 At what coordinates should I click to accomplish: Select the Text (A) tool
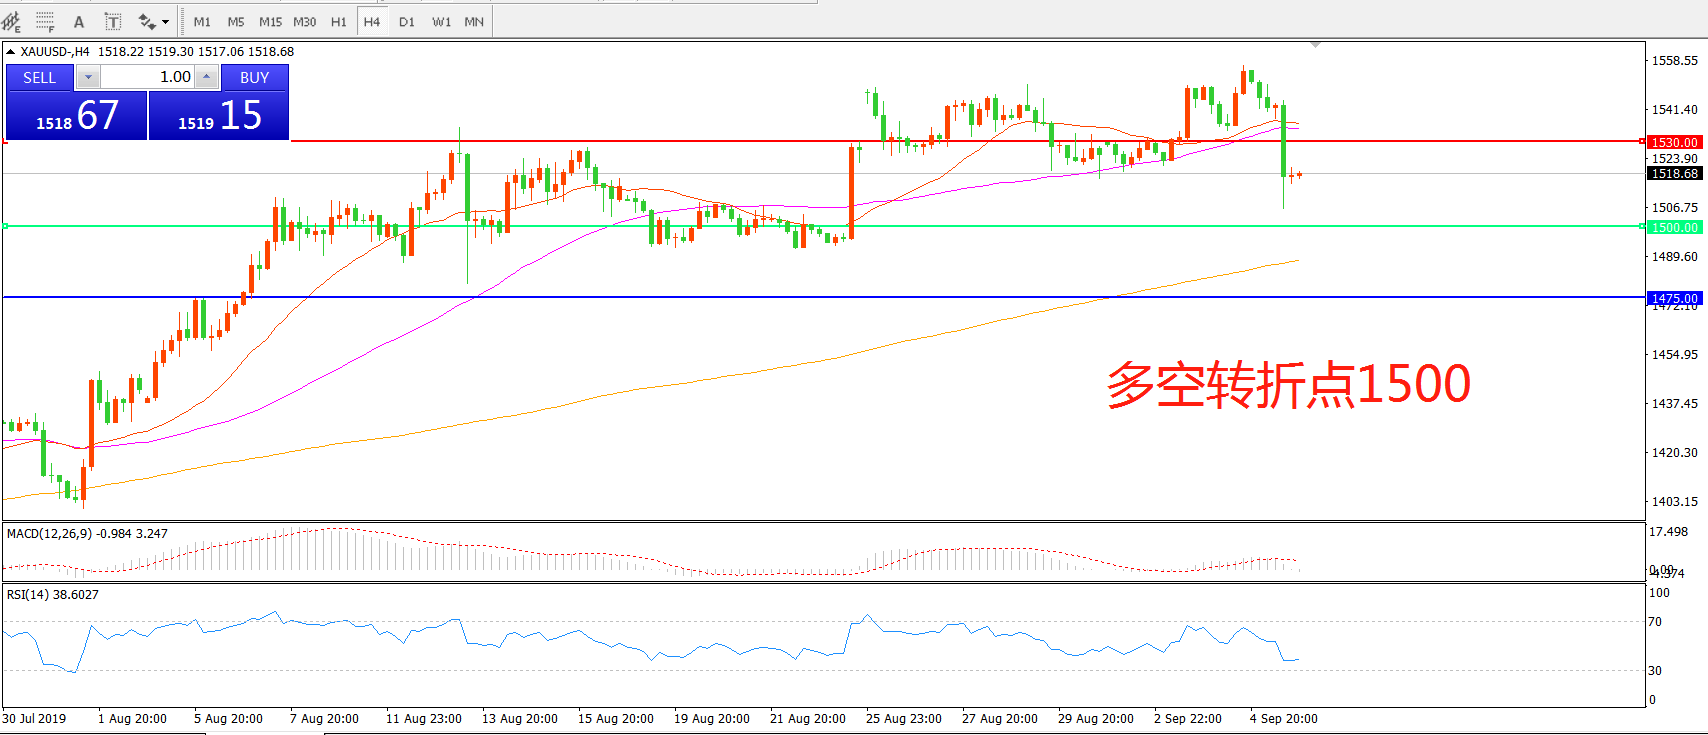(x=79, y=21)
